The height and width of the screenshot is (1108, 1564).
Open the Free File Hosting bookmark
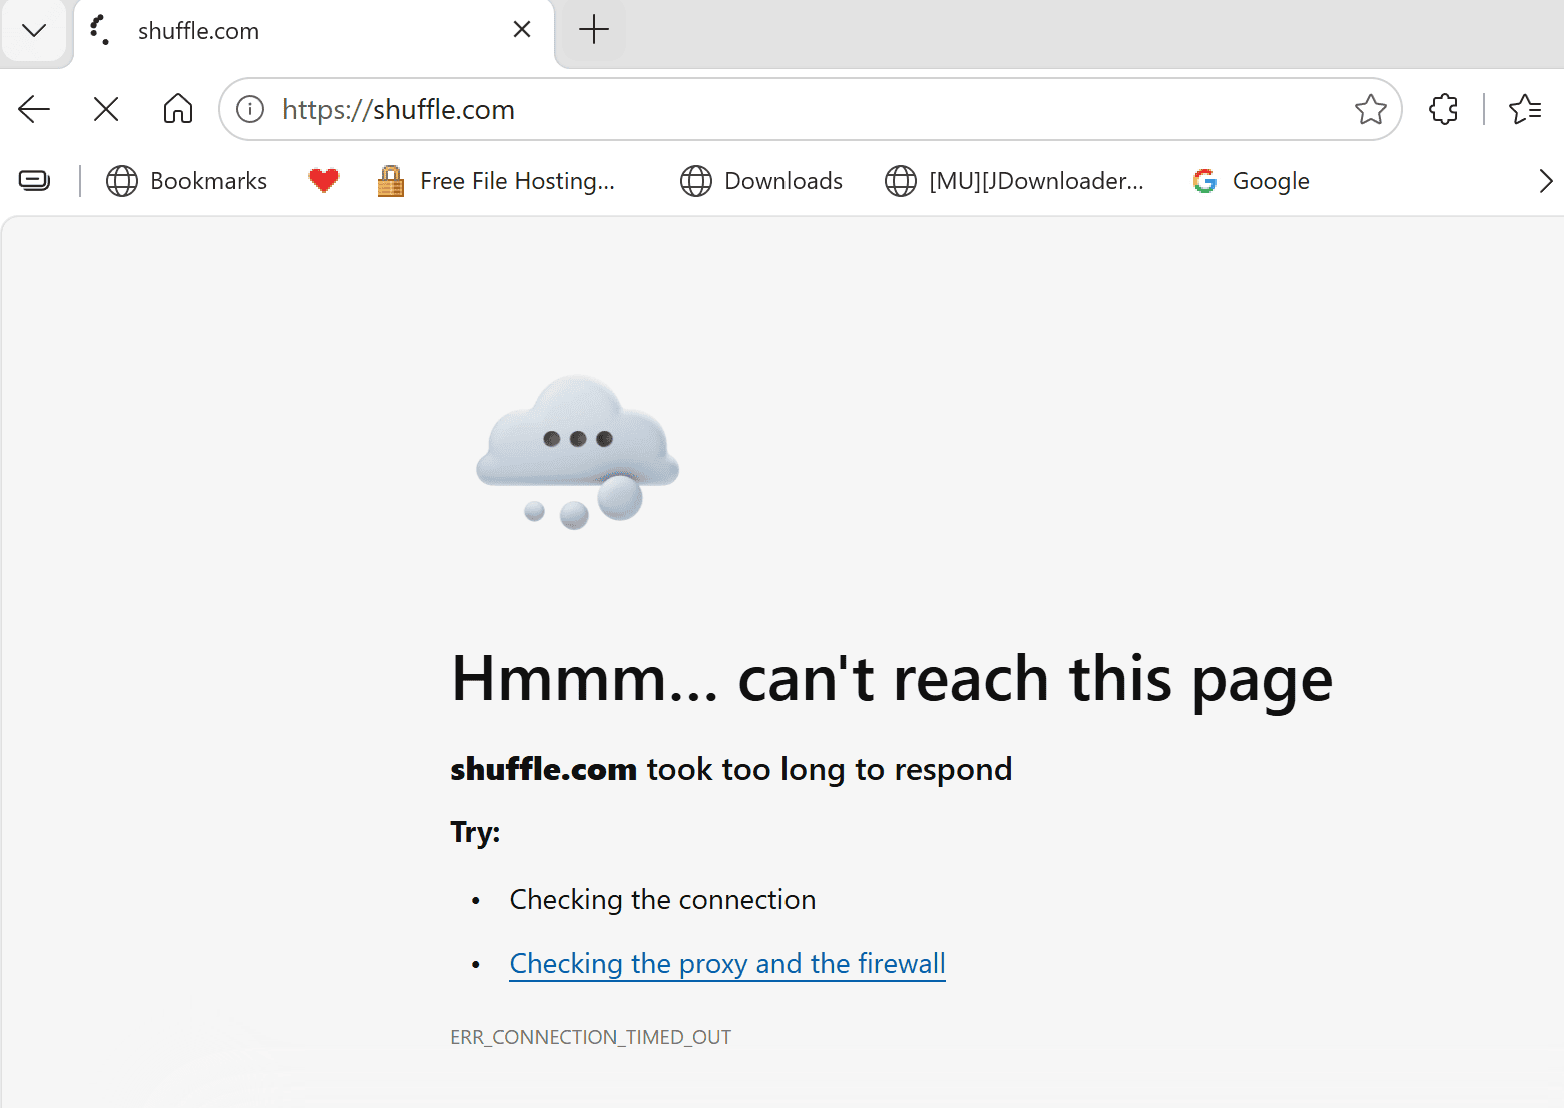(496, 181)
